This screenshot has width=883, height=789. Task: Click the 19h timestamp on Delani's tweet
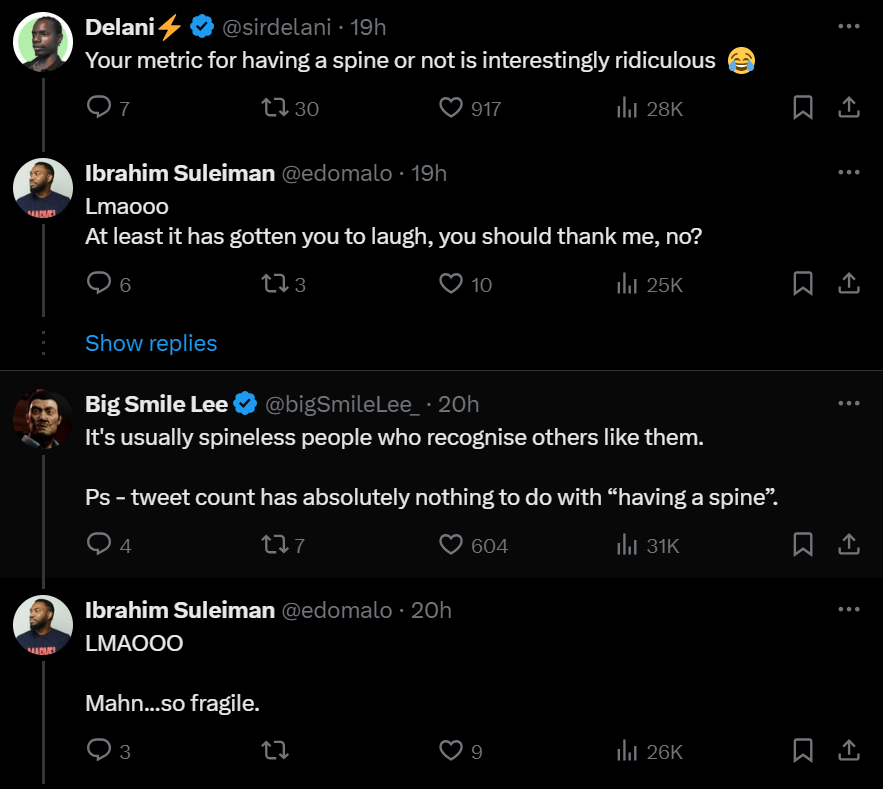click(367, 27)
